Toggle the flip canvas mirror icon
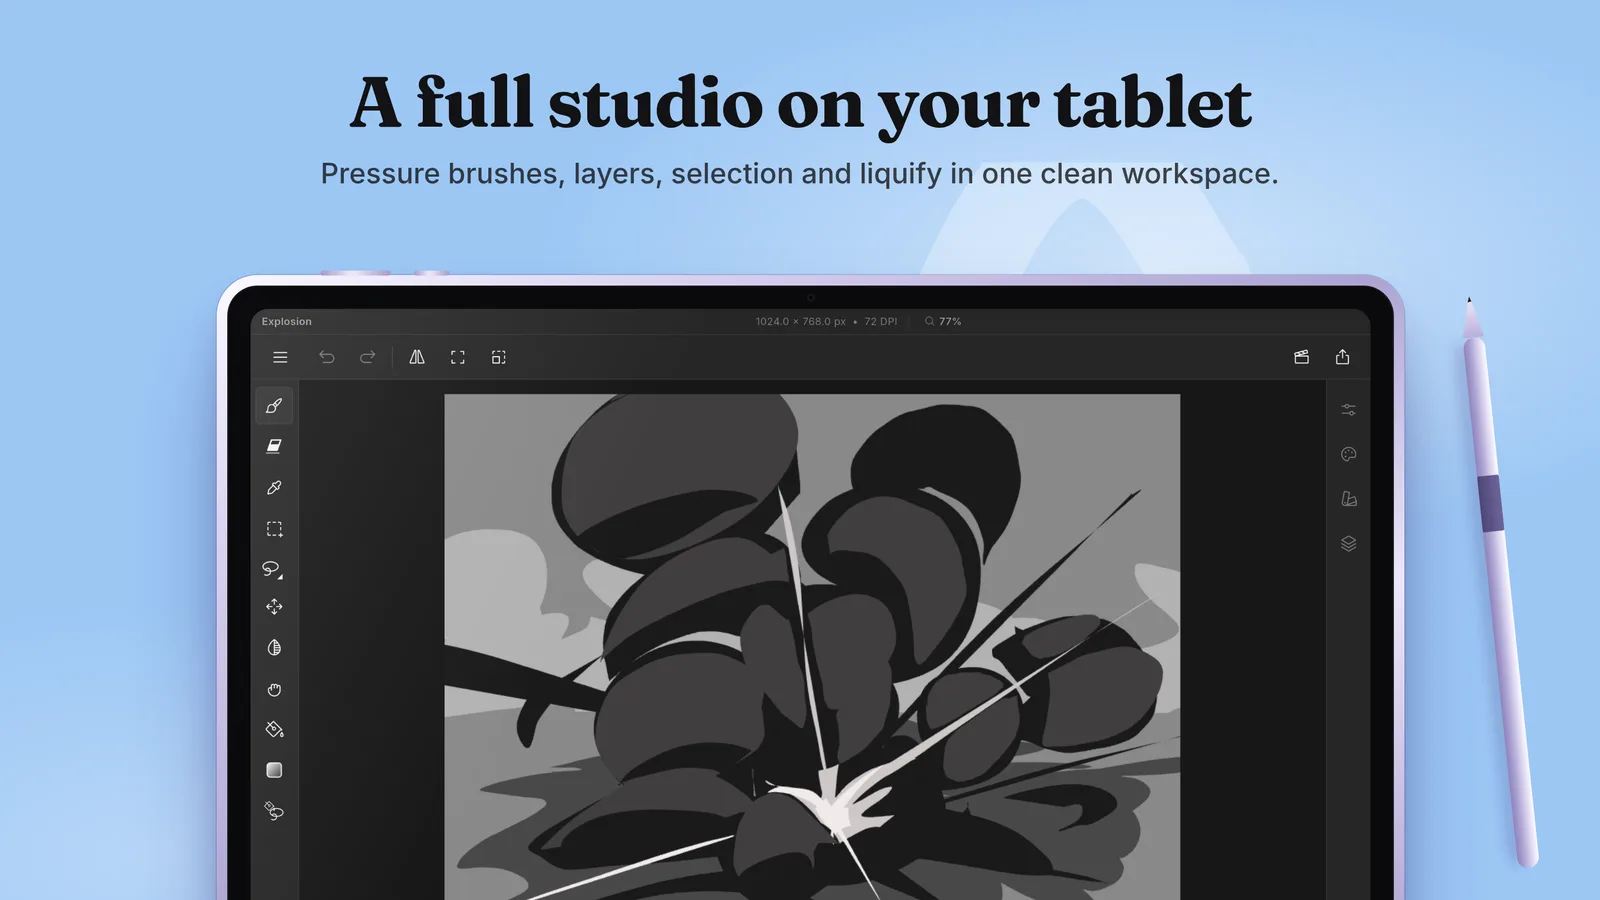This screenshot has height=900, width=1600. coord(417,357)
